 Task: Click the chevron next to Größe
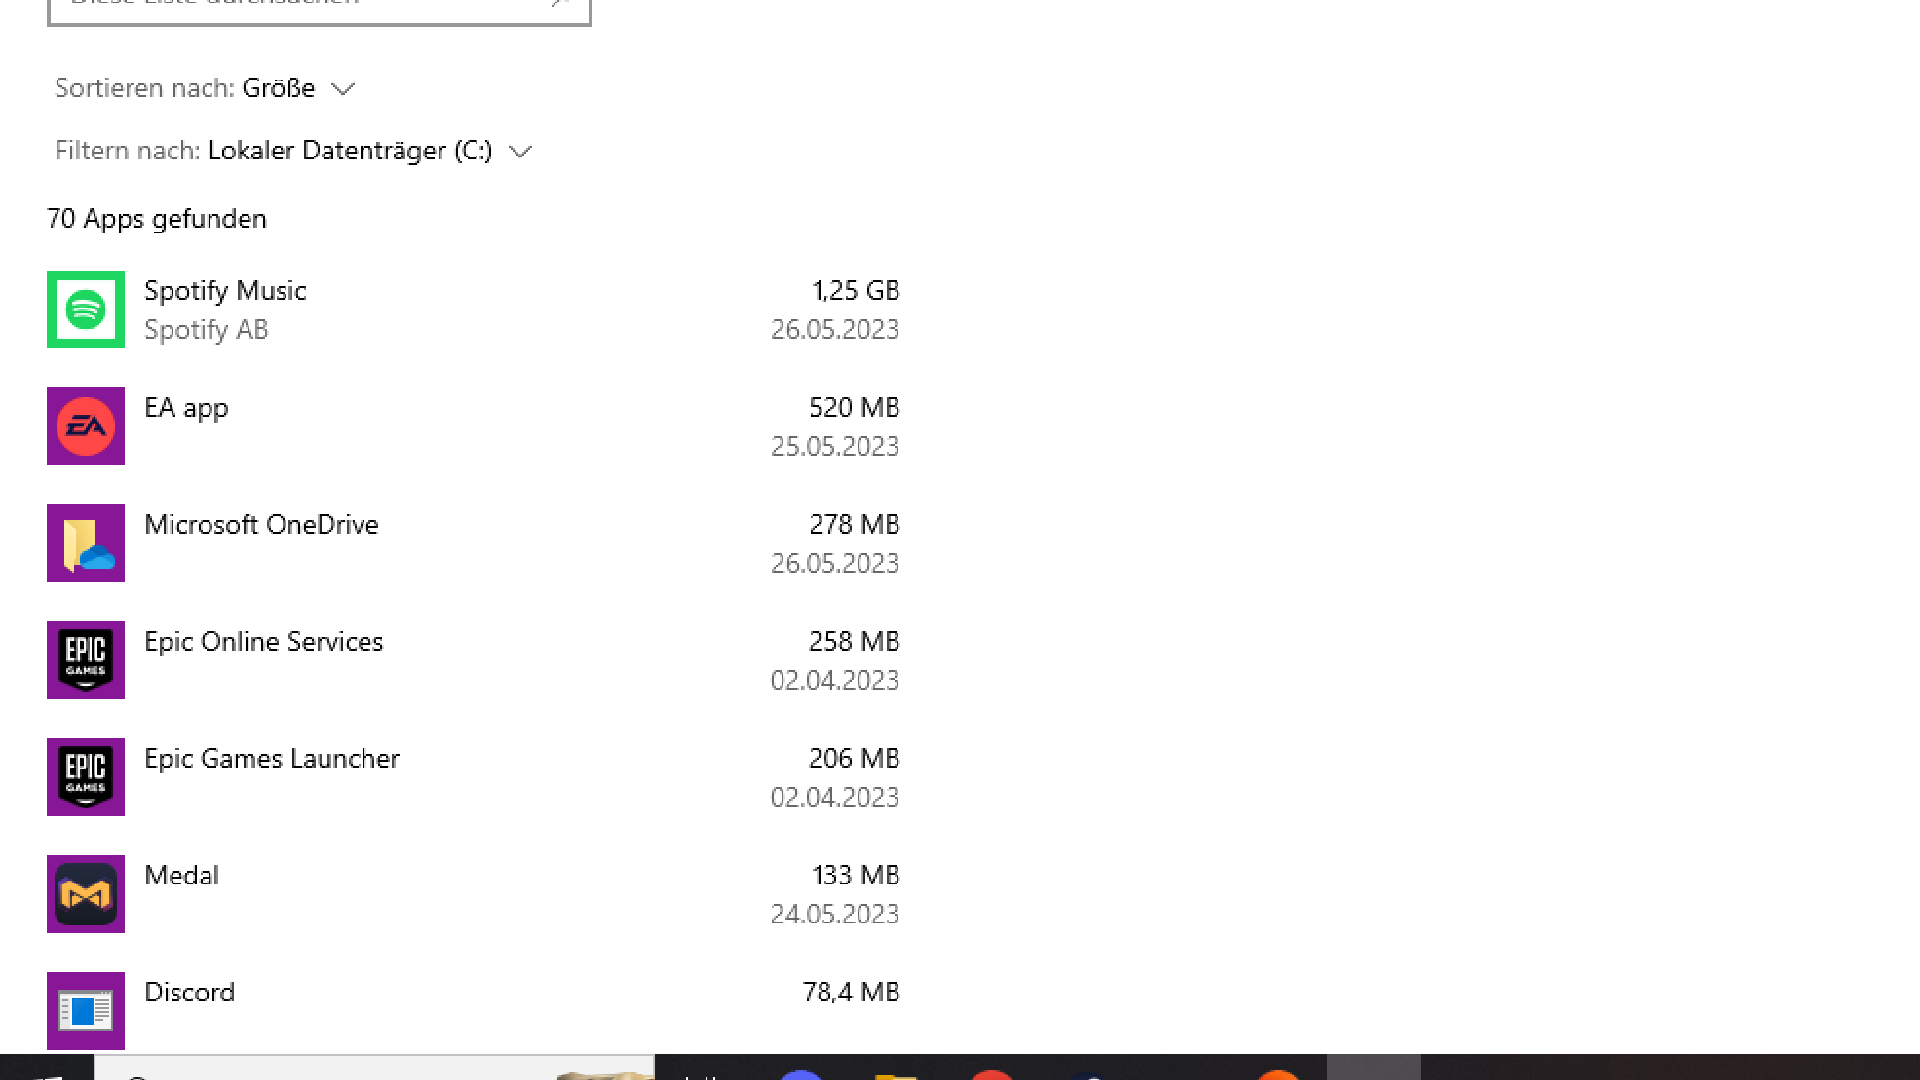(343, 89)
